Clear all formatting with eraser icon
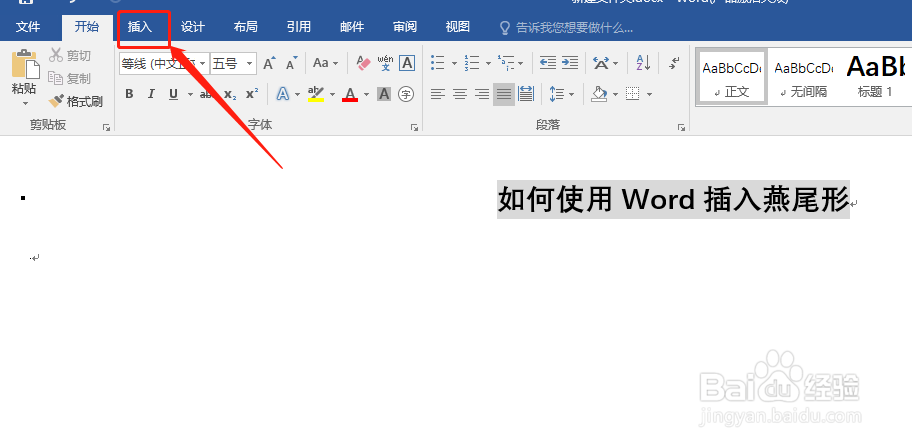The height and width of the screenshot is (447, 912). pyautogui.click(x=363, y=63)
